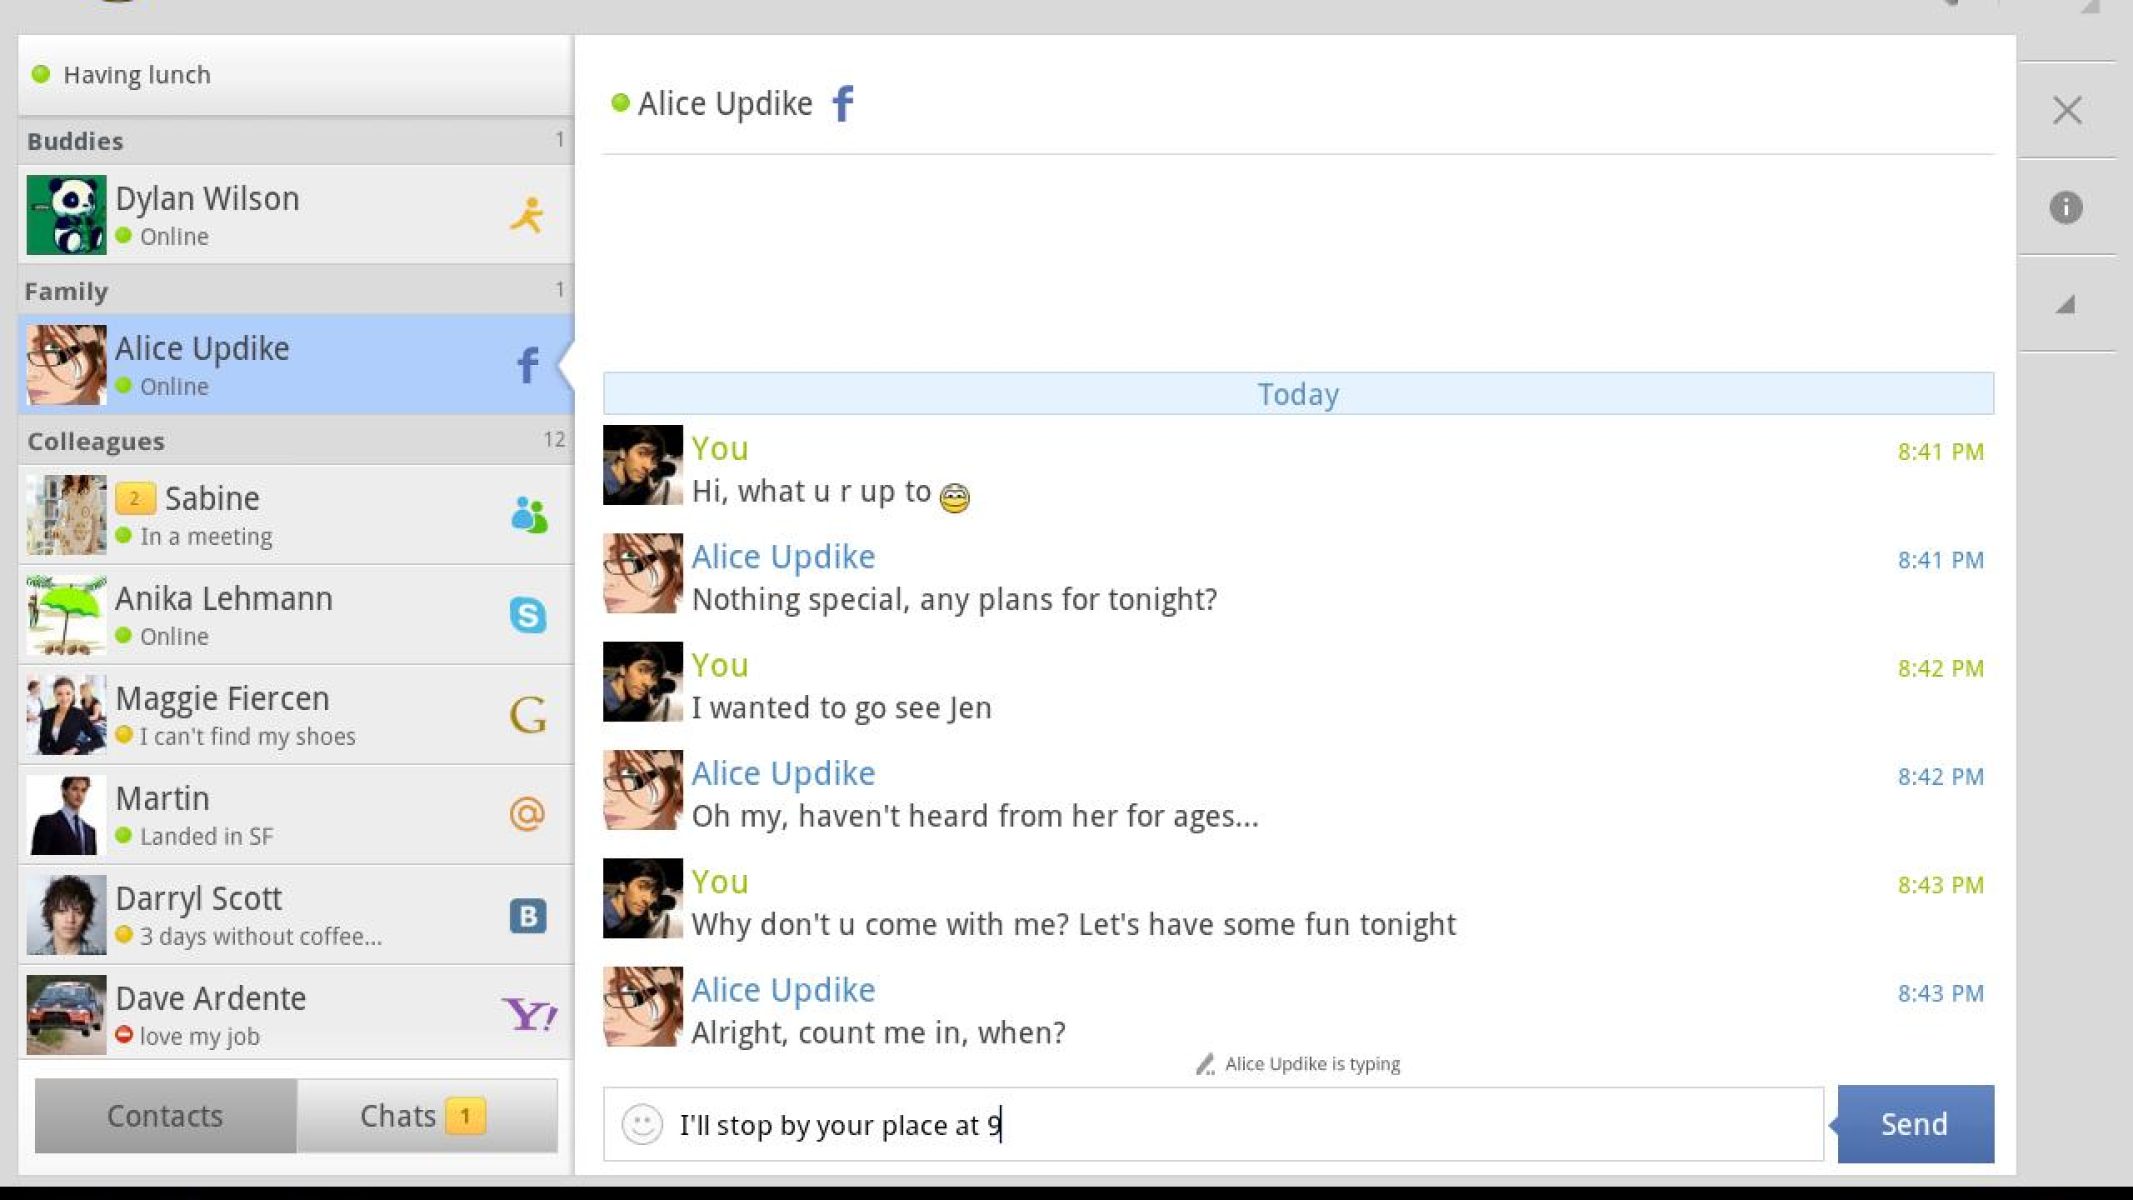The height and width of the screenshot is (1200, 2133).
Task: Click Alice Updike's avatar in last message
Action: pos(643,1006)
